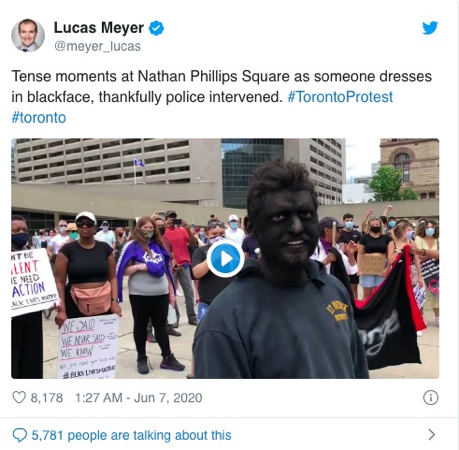
Task: Click the Twitter bird logo icon
Action: pos(430,28)
